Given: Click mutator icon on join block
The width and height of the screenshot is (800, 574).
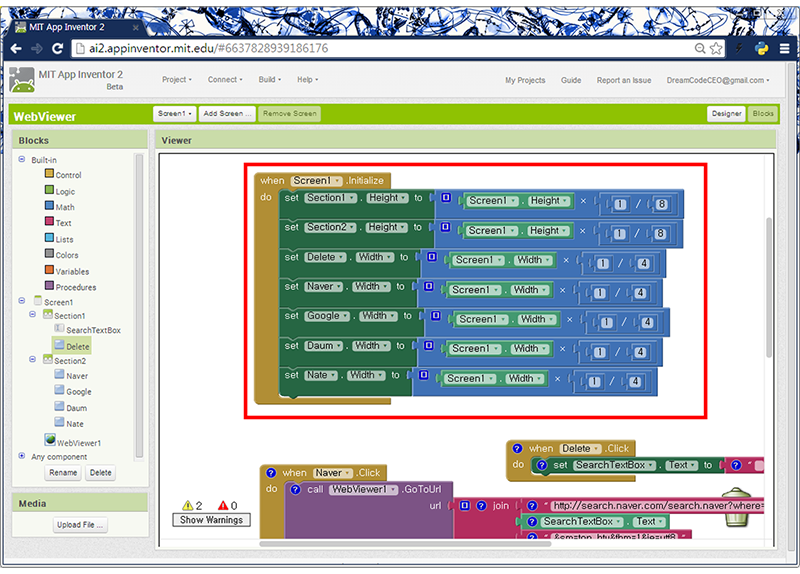Looking at the screenshot, I should click(x=465, y=505).
